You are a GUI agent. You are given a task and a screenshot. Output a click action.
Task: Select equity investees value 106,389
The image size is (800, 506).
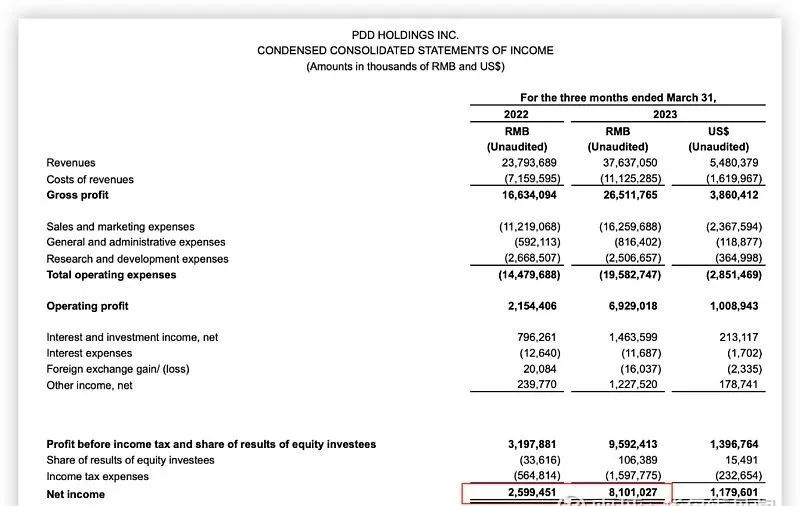(638, 460)
